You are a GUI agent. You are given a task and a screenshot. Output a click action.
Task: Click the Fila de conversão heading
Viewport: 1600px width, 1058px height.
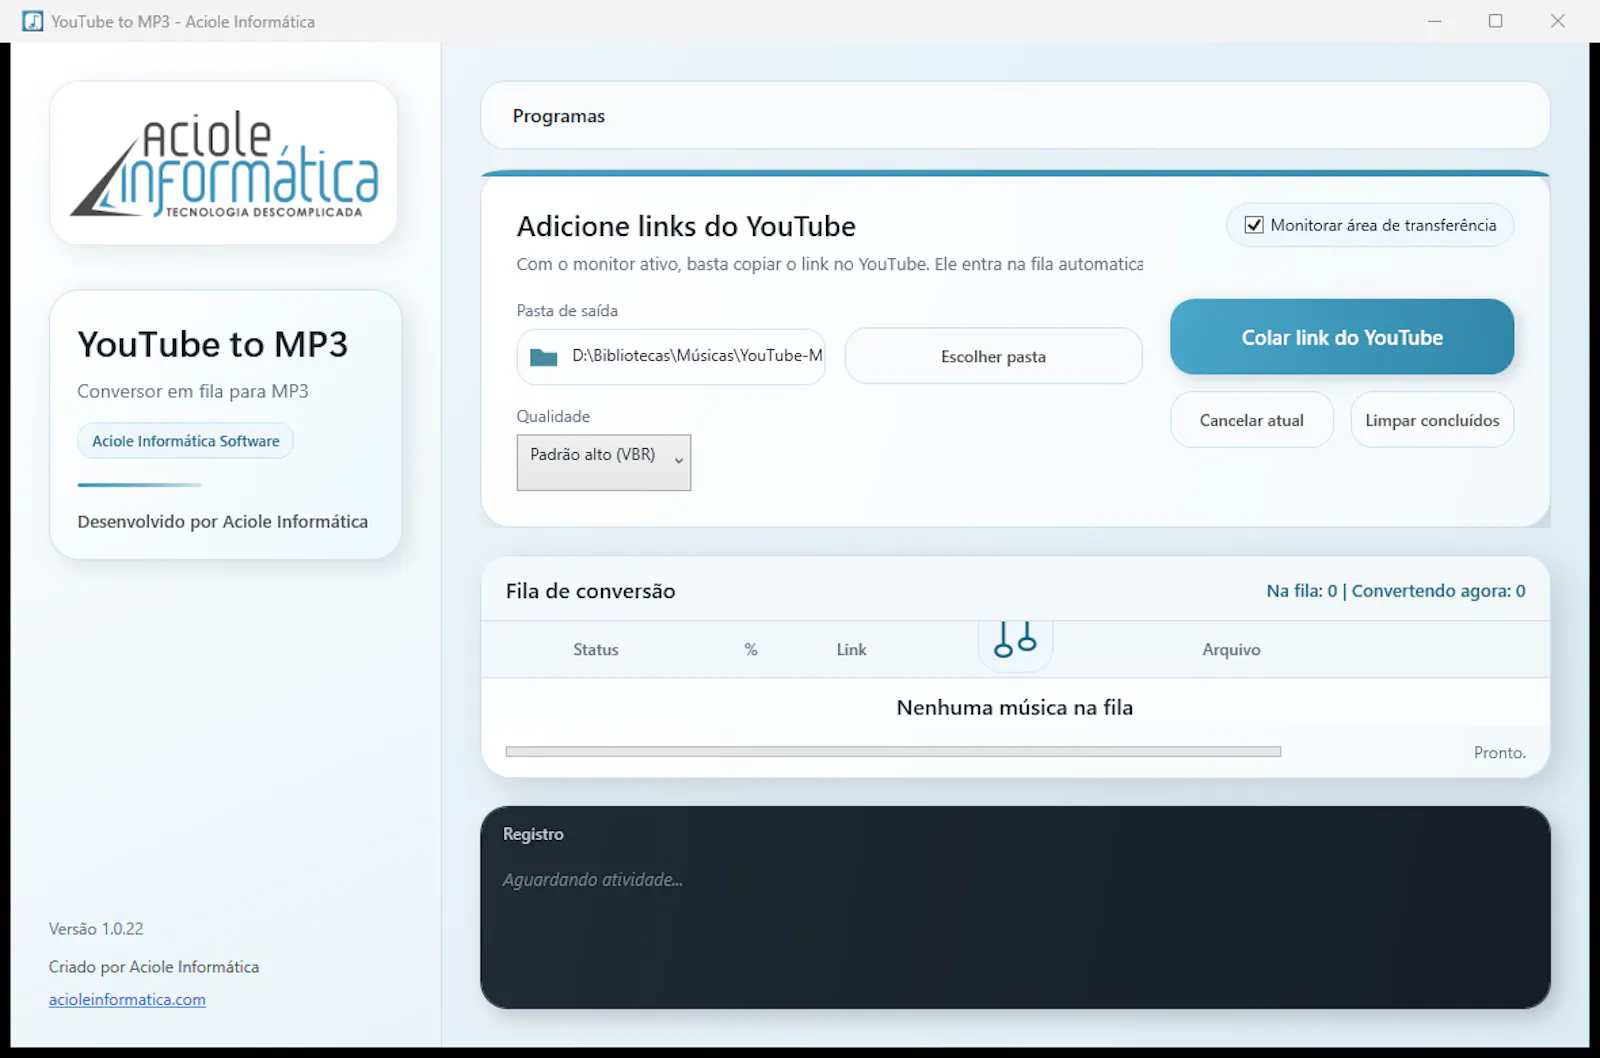point(591,591)
